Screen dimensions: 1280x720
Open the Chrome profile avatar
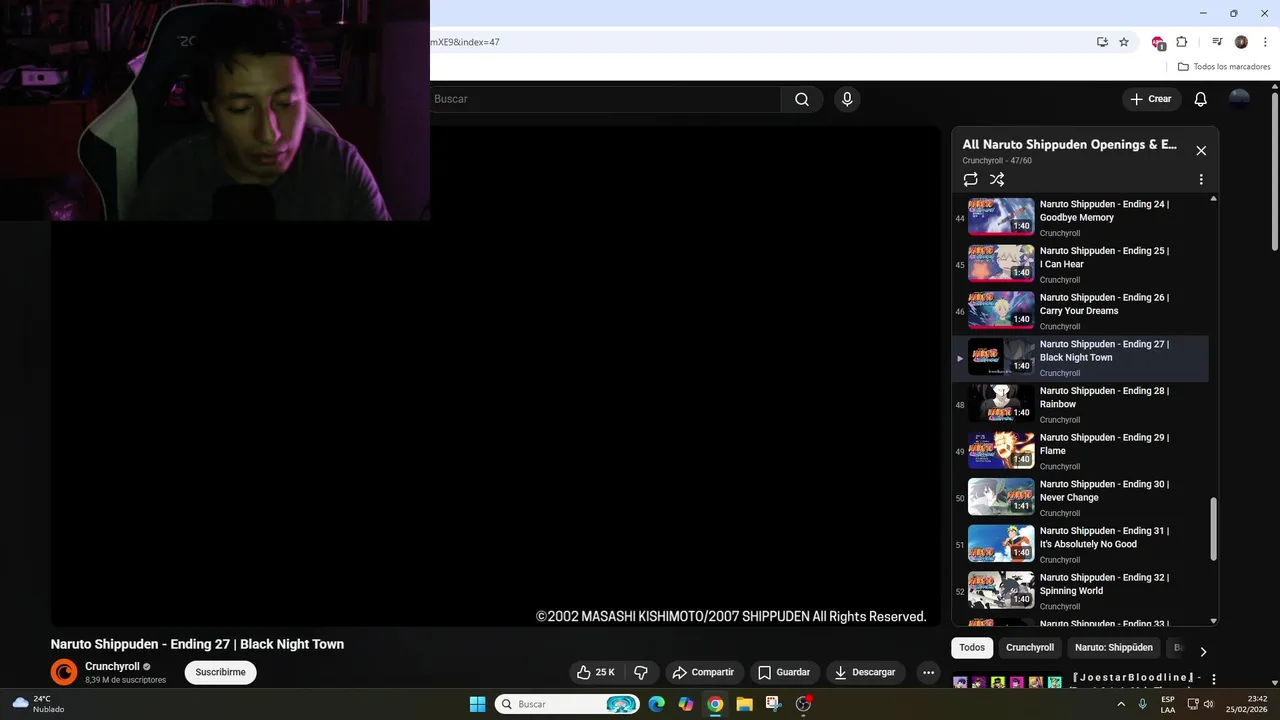click(1241, 42)
